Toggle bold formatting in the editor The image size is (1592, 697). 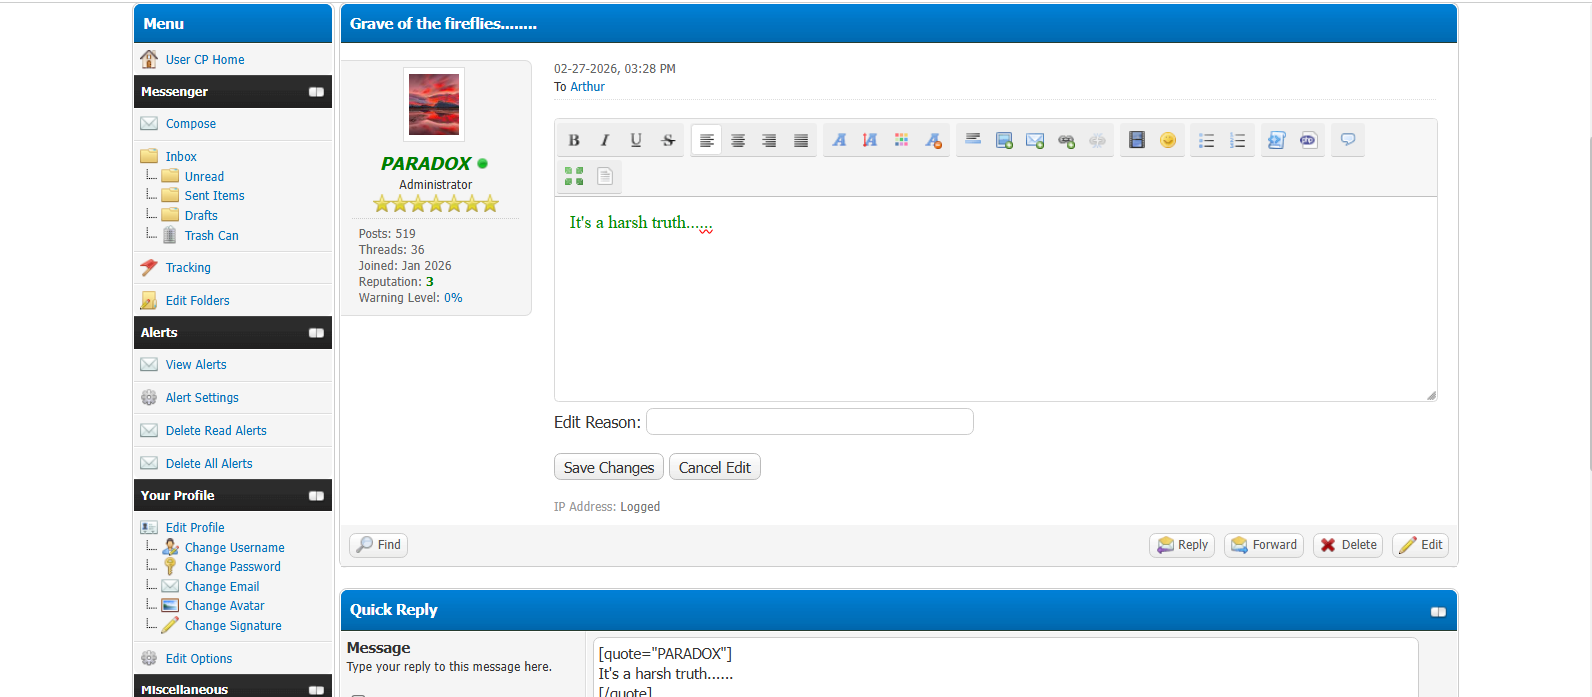pyautogui.click(x=574, y=141)
